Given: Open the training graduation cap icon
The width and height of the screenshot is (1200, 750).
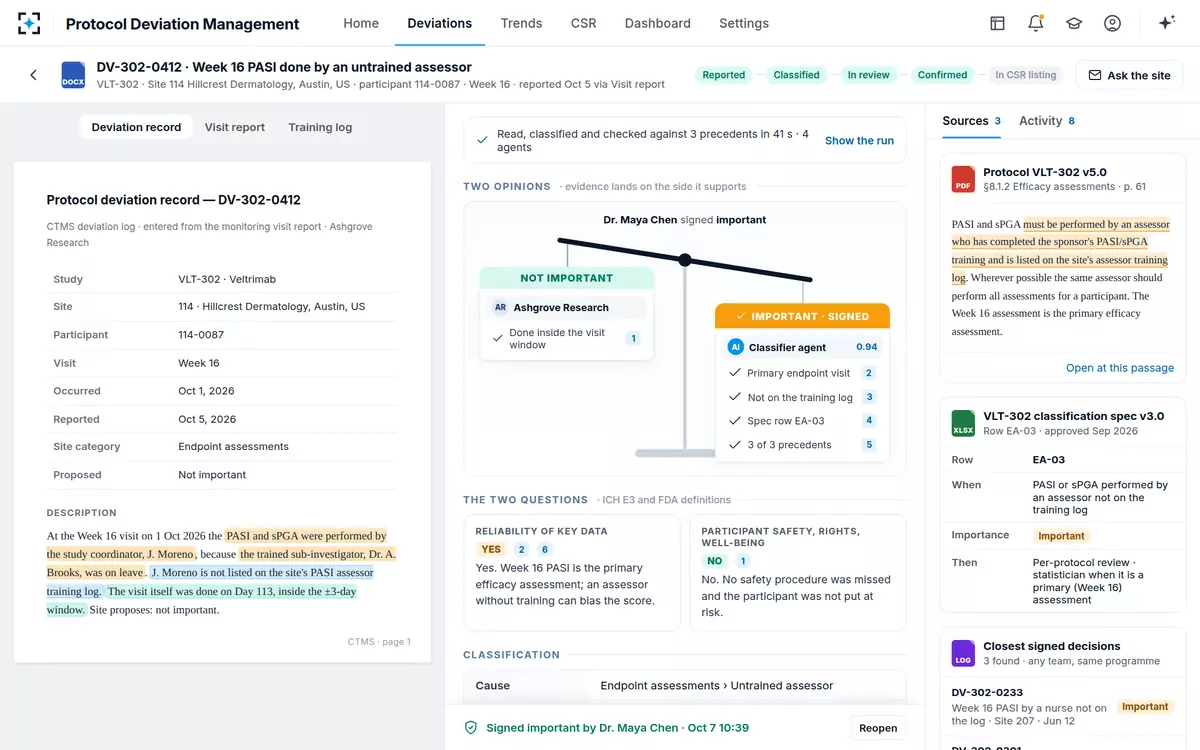Looking at the screenshot, I should click(x=1074, y=23).
